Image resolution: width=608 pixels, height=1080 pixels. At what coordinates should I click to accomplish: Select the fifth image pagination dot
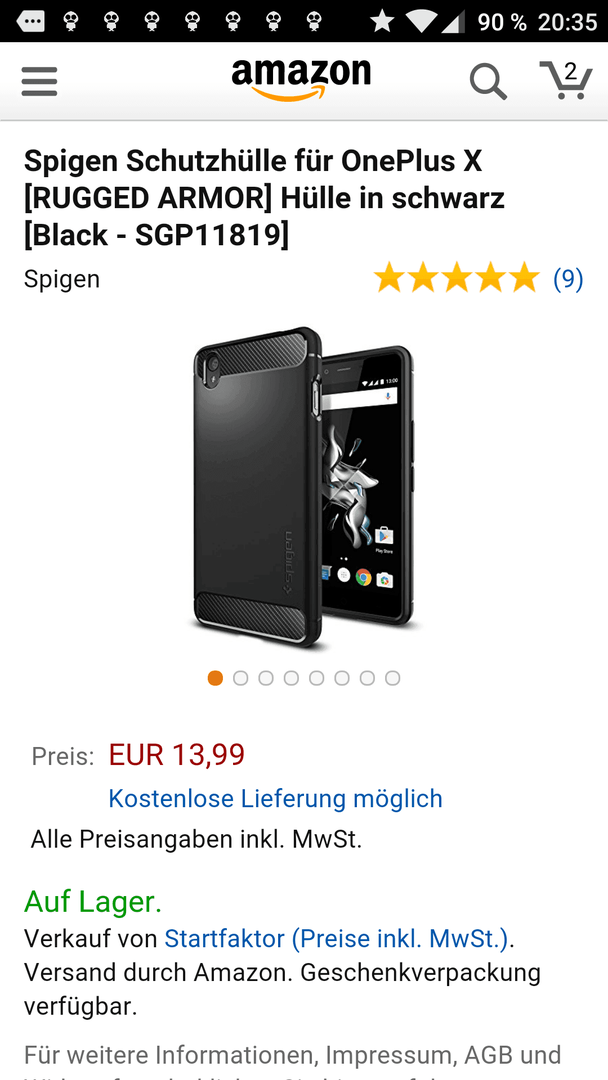click(x=317, y=678)
